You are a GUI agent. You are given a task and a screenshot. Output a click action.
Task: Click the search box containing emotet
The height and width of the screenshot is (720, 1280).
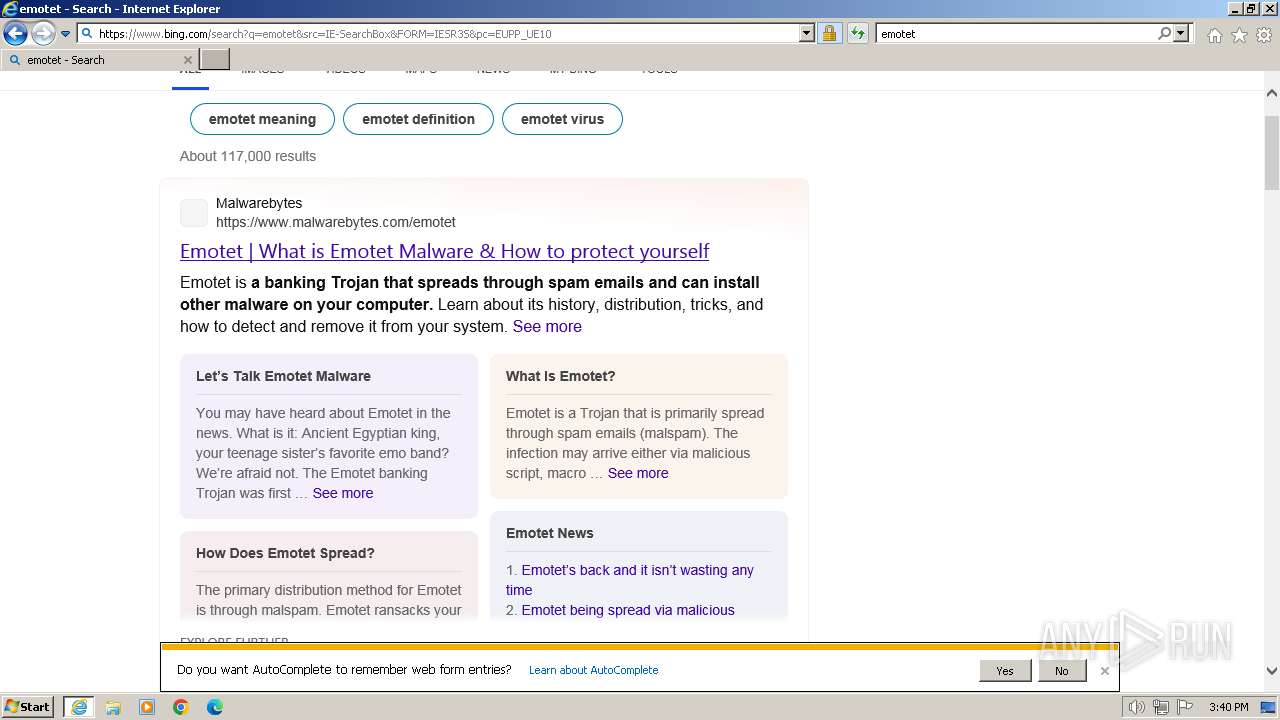(1015, 34)
